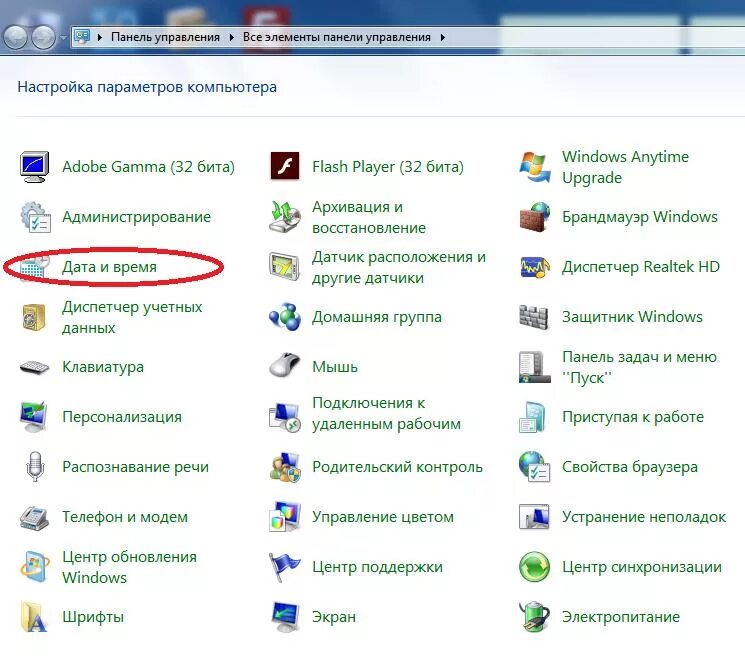
Task: Open the Родительский контроль link
Action: [397, 467]
